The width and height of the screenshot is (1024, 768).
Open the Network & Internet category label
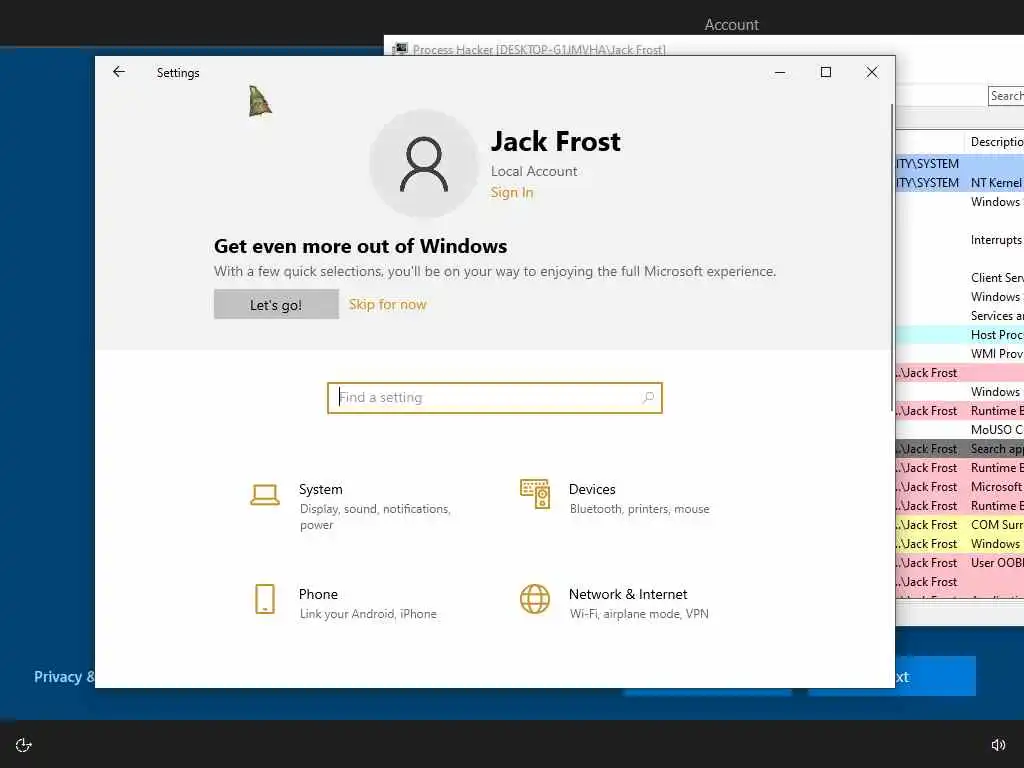click(628, 594)
